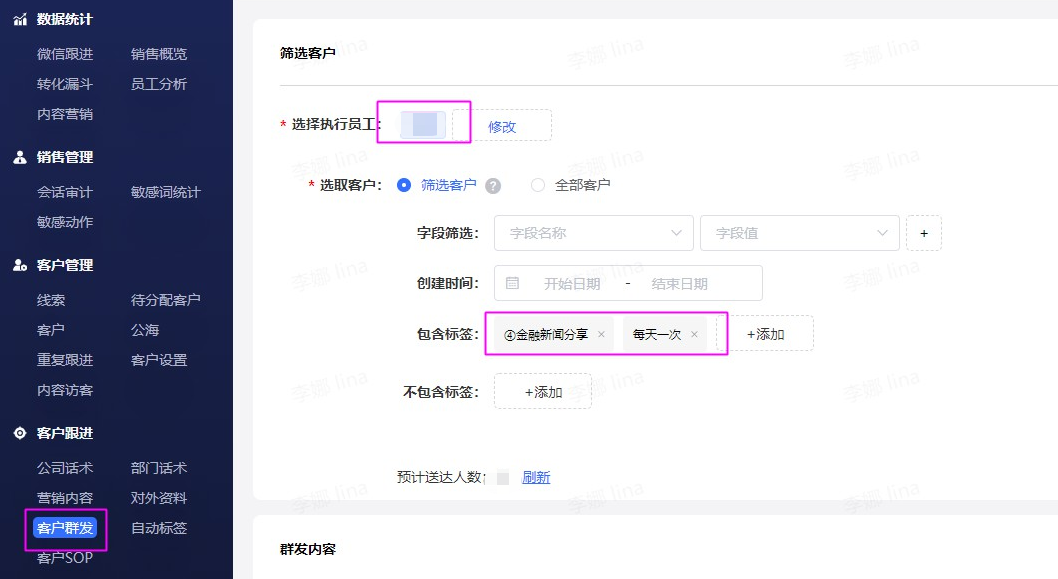Remove the ④金融新闻分享 tag
Screen dimensions: 1058x579
click(x=601, y=334)
